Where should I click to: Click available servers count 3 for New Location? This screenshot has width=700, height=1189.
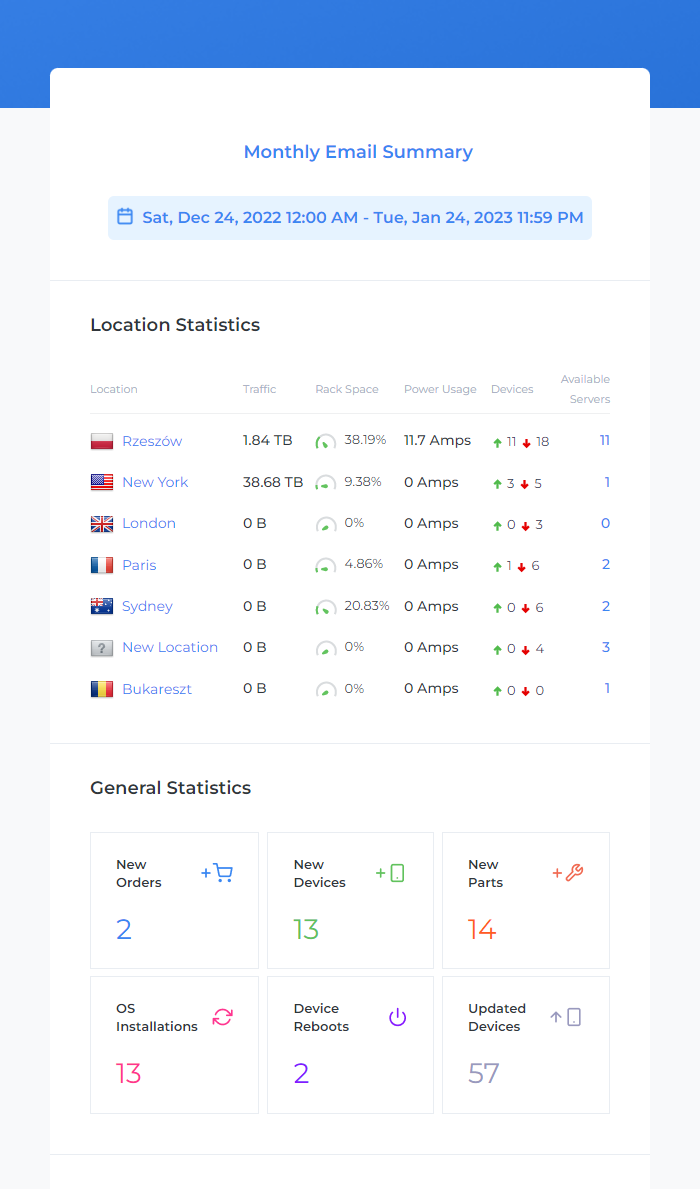pyautogui.click(x=605, y=647)
